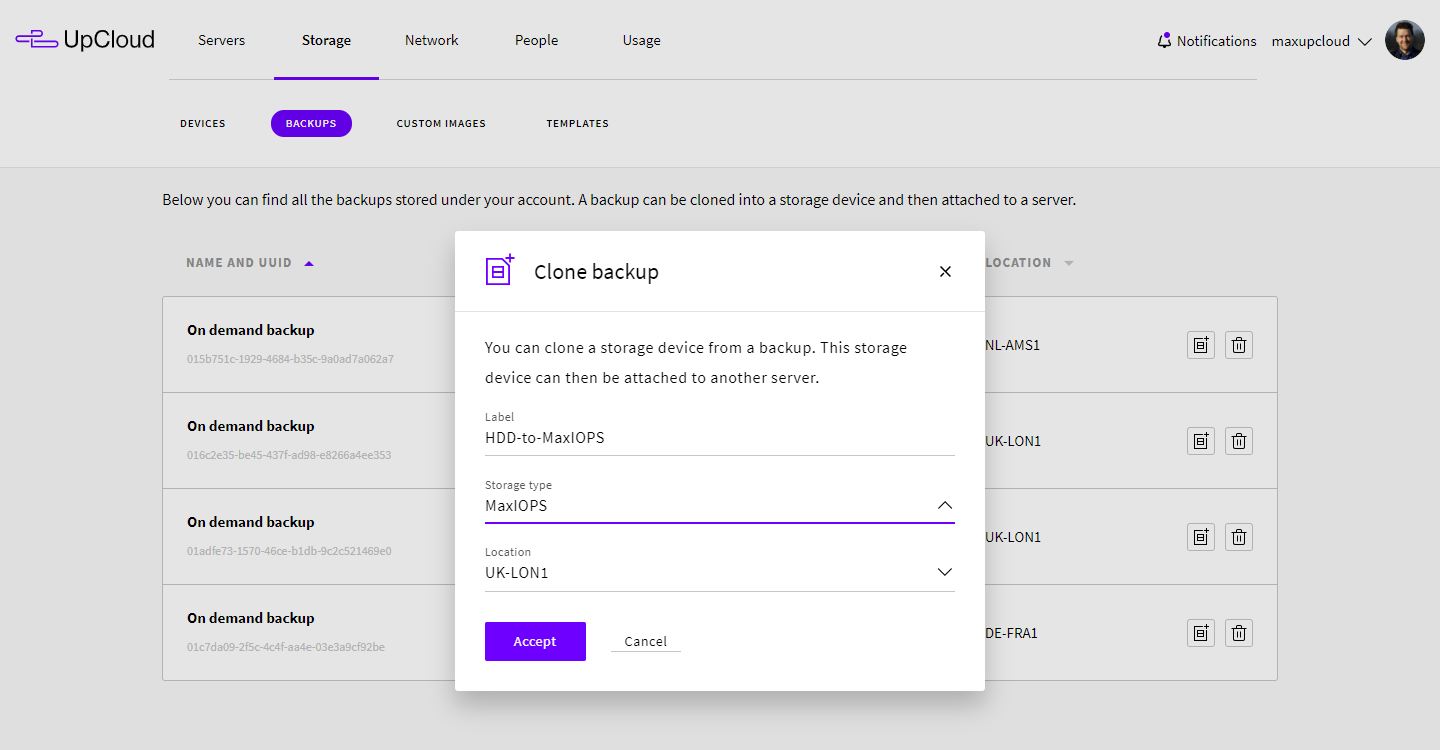Open the maxupcloud account menu
Image resolution: width=1440 pixels, height=750 pixels.
pos(1321,41)
